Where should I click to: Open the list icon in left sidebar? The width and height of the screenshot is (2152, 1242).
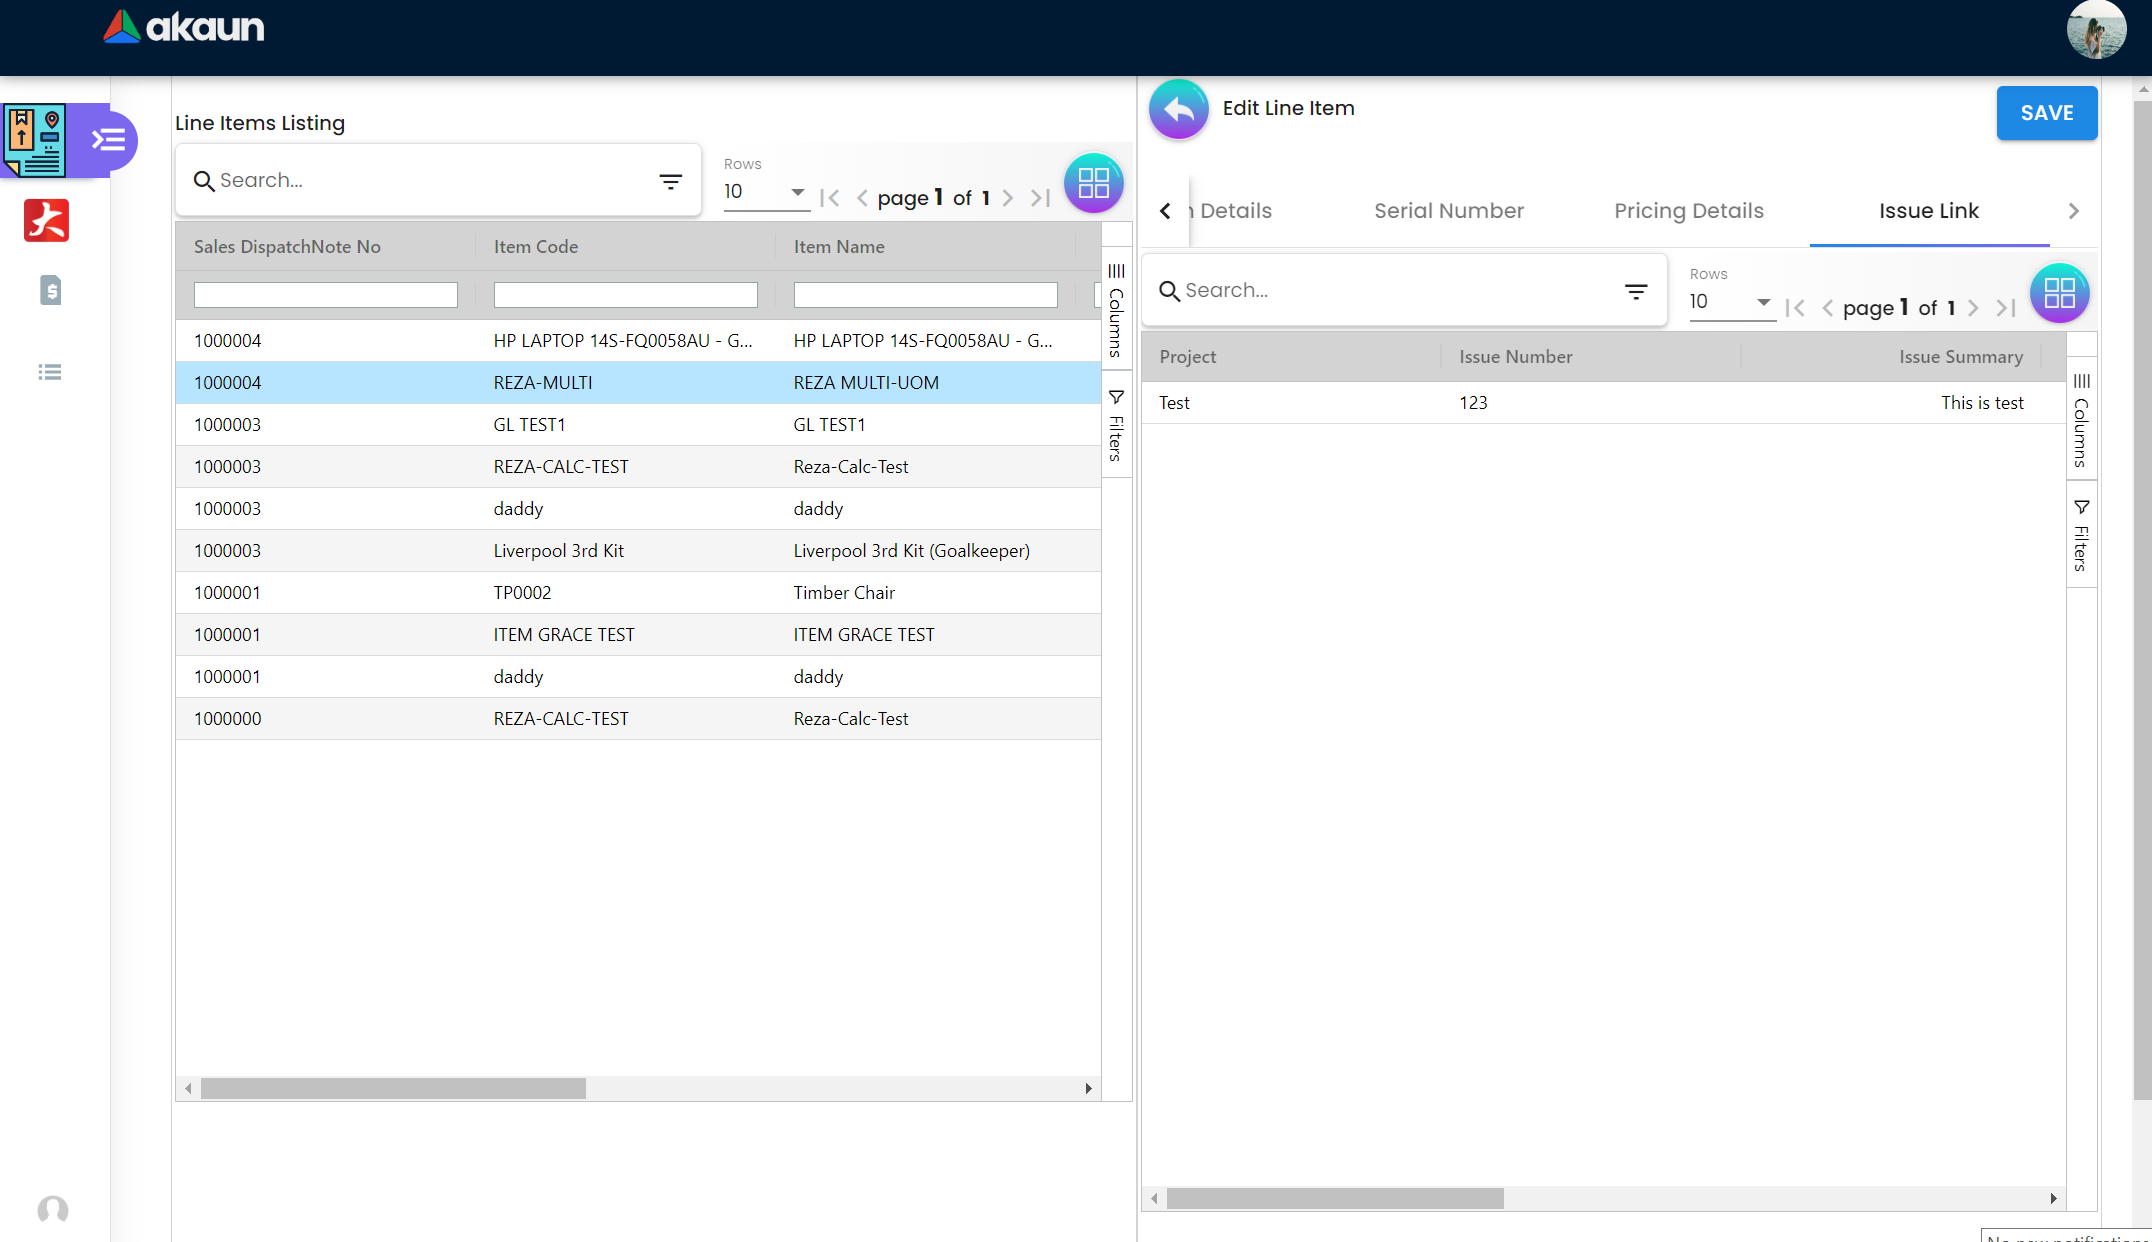coord(50,372)
